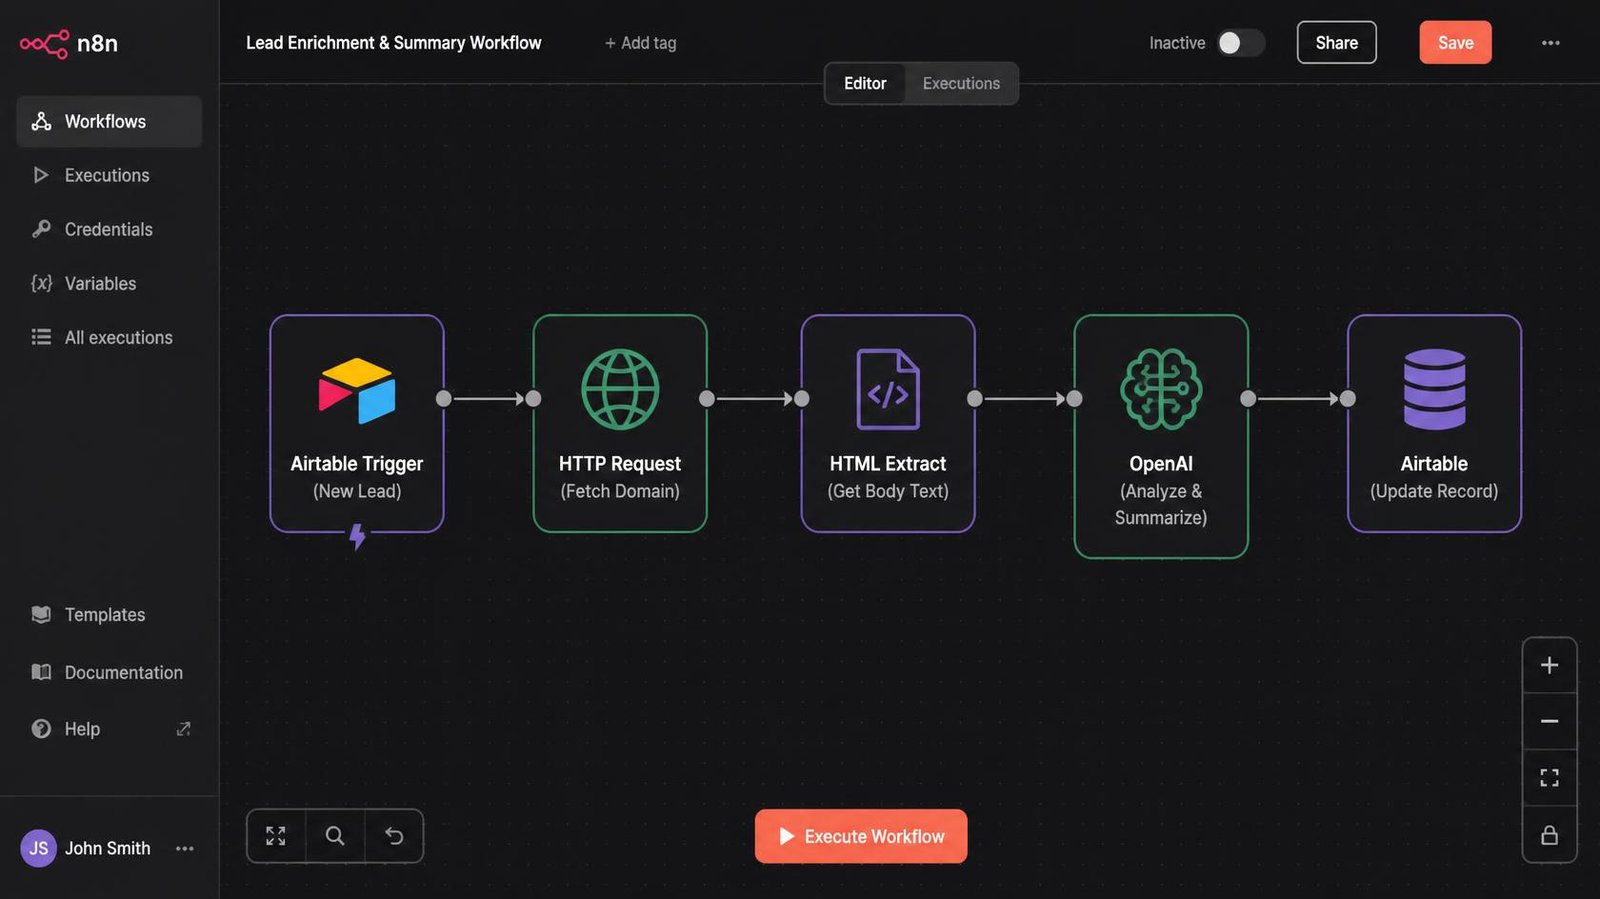This screenshot has height=899, width=1600.
Task: Save the workflow
Action: pos(1455,43)
